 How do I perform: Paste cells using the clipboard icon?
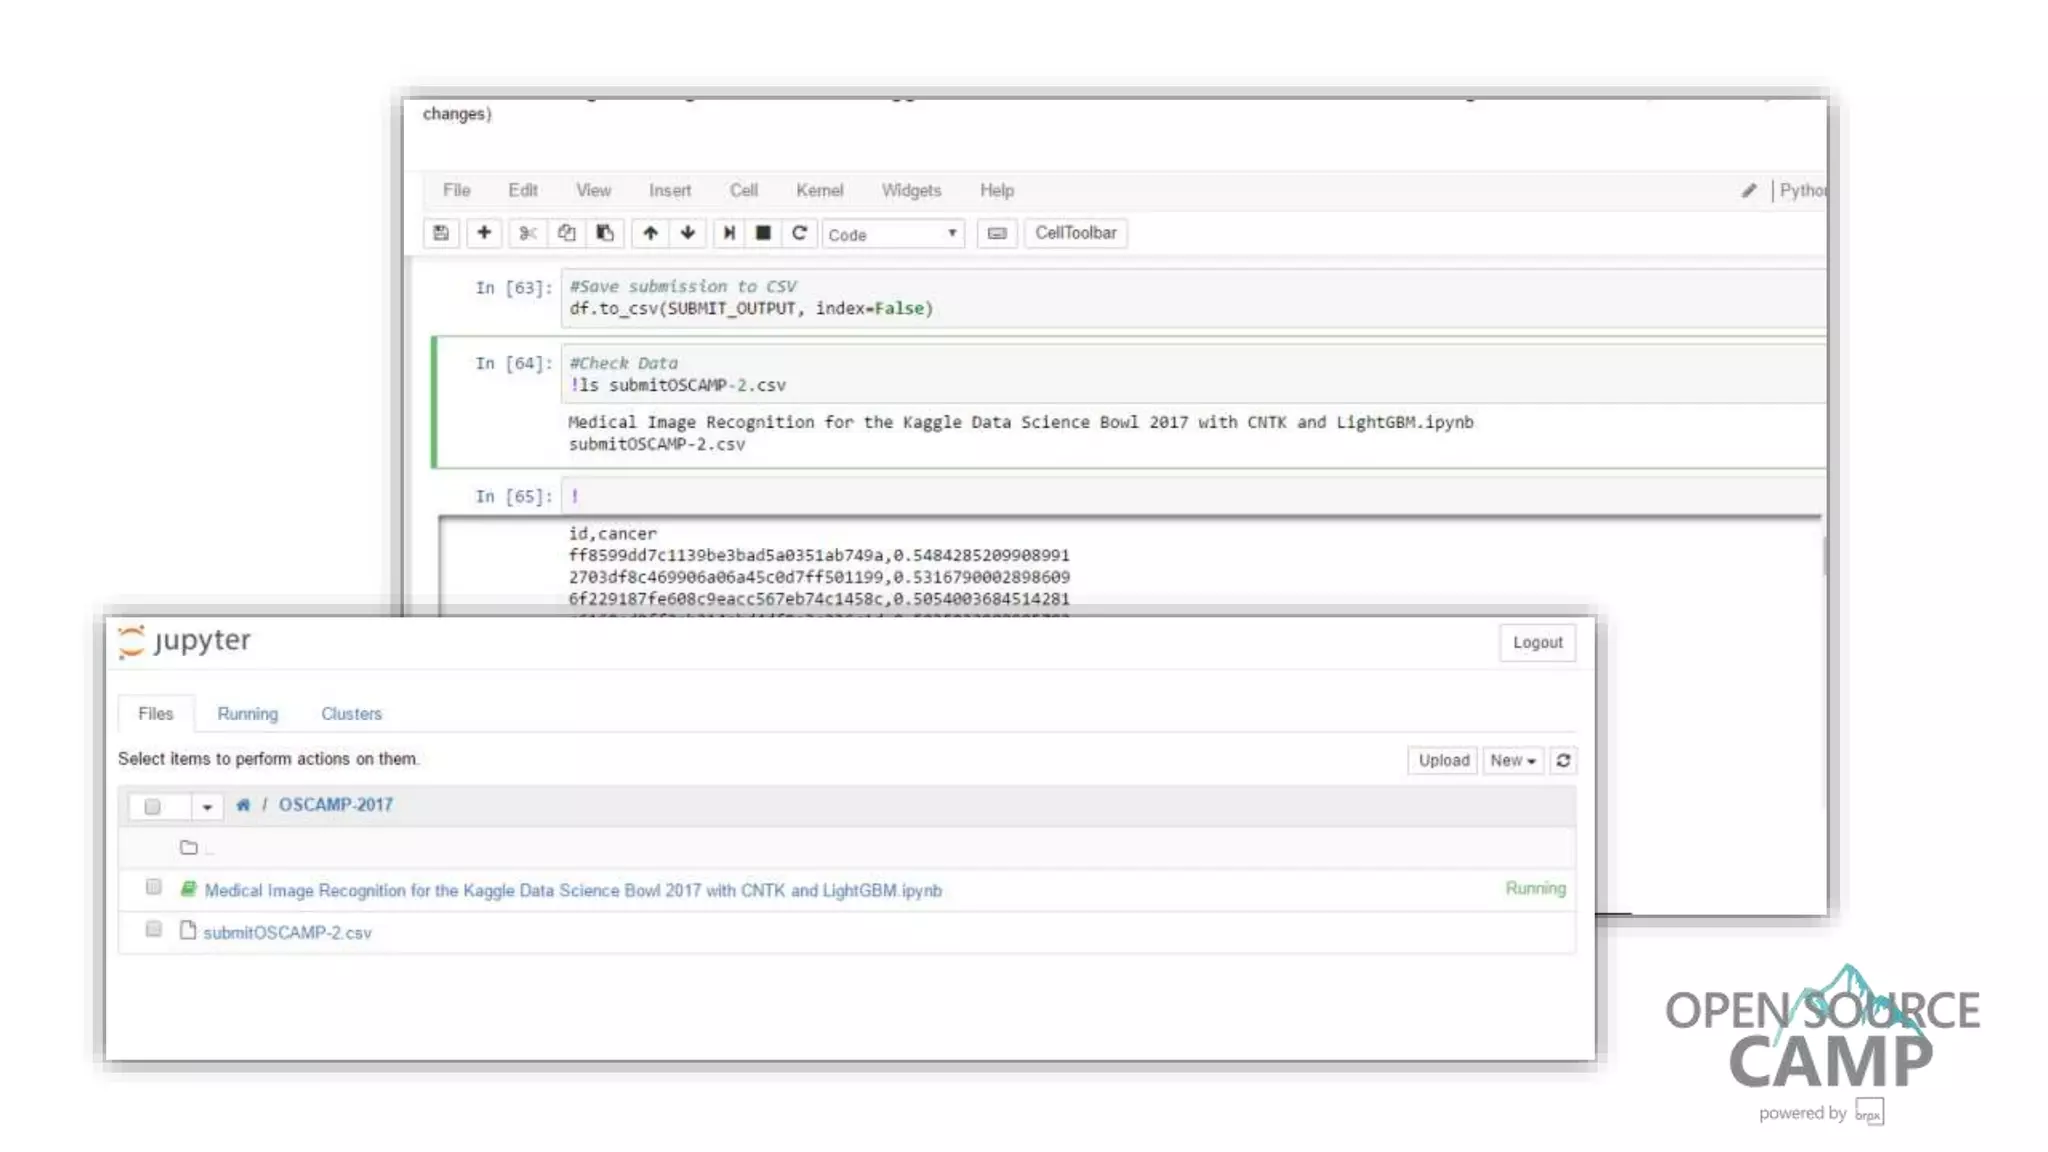pyautogui.click(x=605, y=233)
